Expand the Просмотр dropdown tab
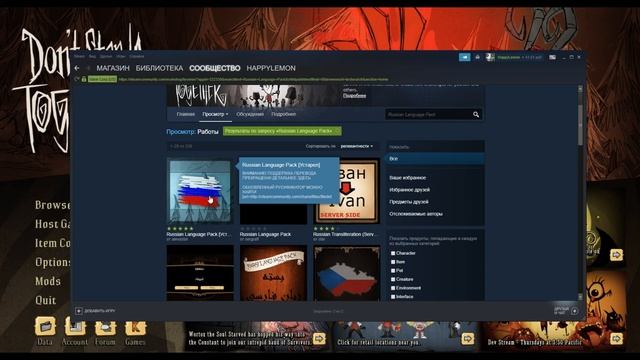The image size is (640, 360). 215,114
